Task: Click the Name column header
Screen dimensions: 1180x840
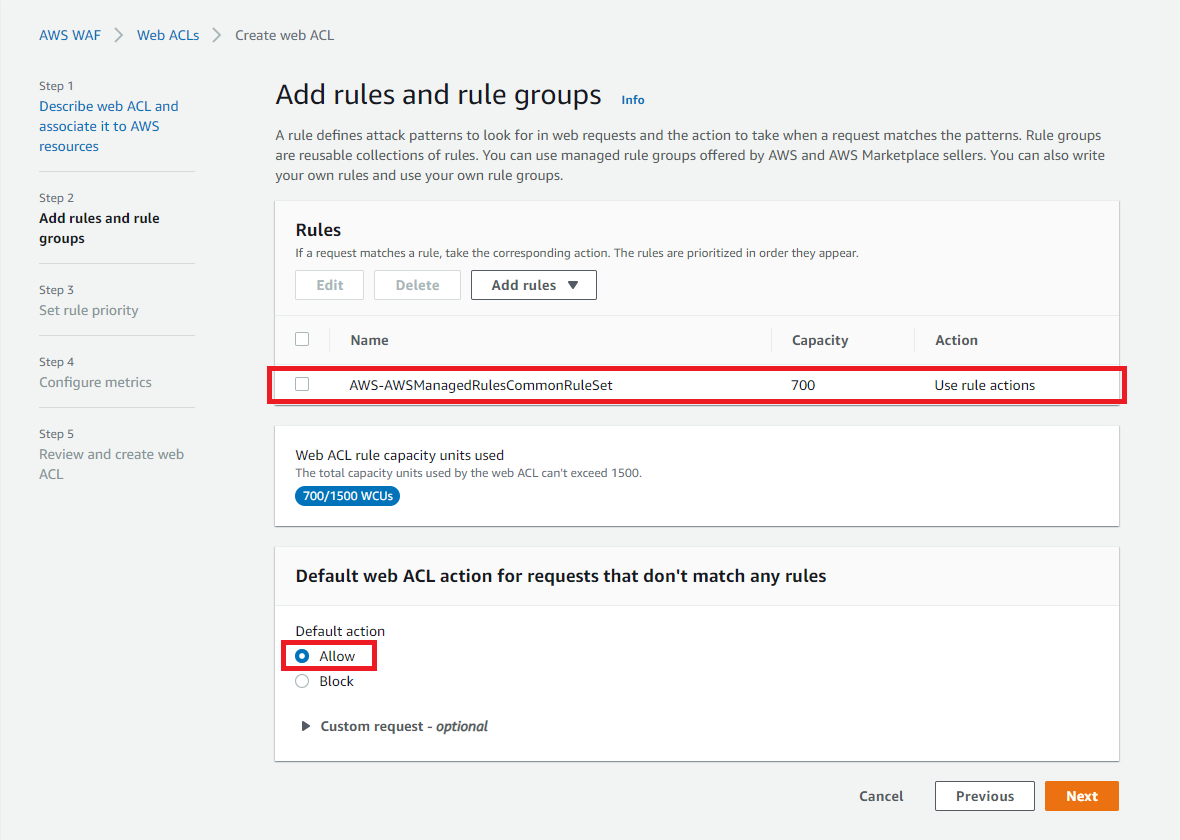Action: pos(369,340)
